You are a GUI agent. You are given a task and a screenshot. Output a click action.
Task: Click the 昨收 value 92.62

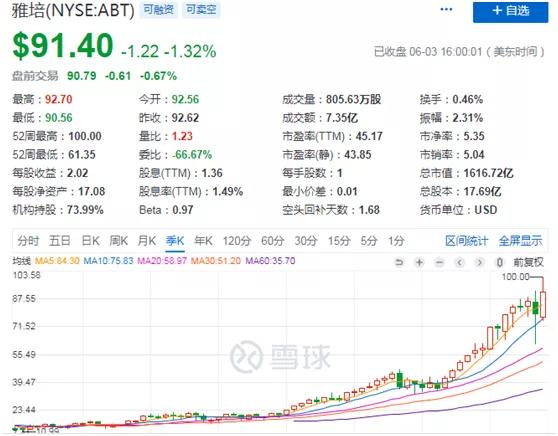tap(185, 118)
